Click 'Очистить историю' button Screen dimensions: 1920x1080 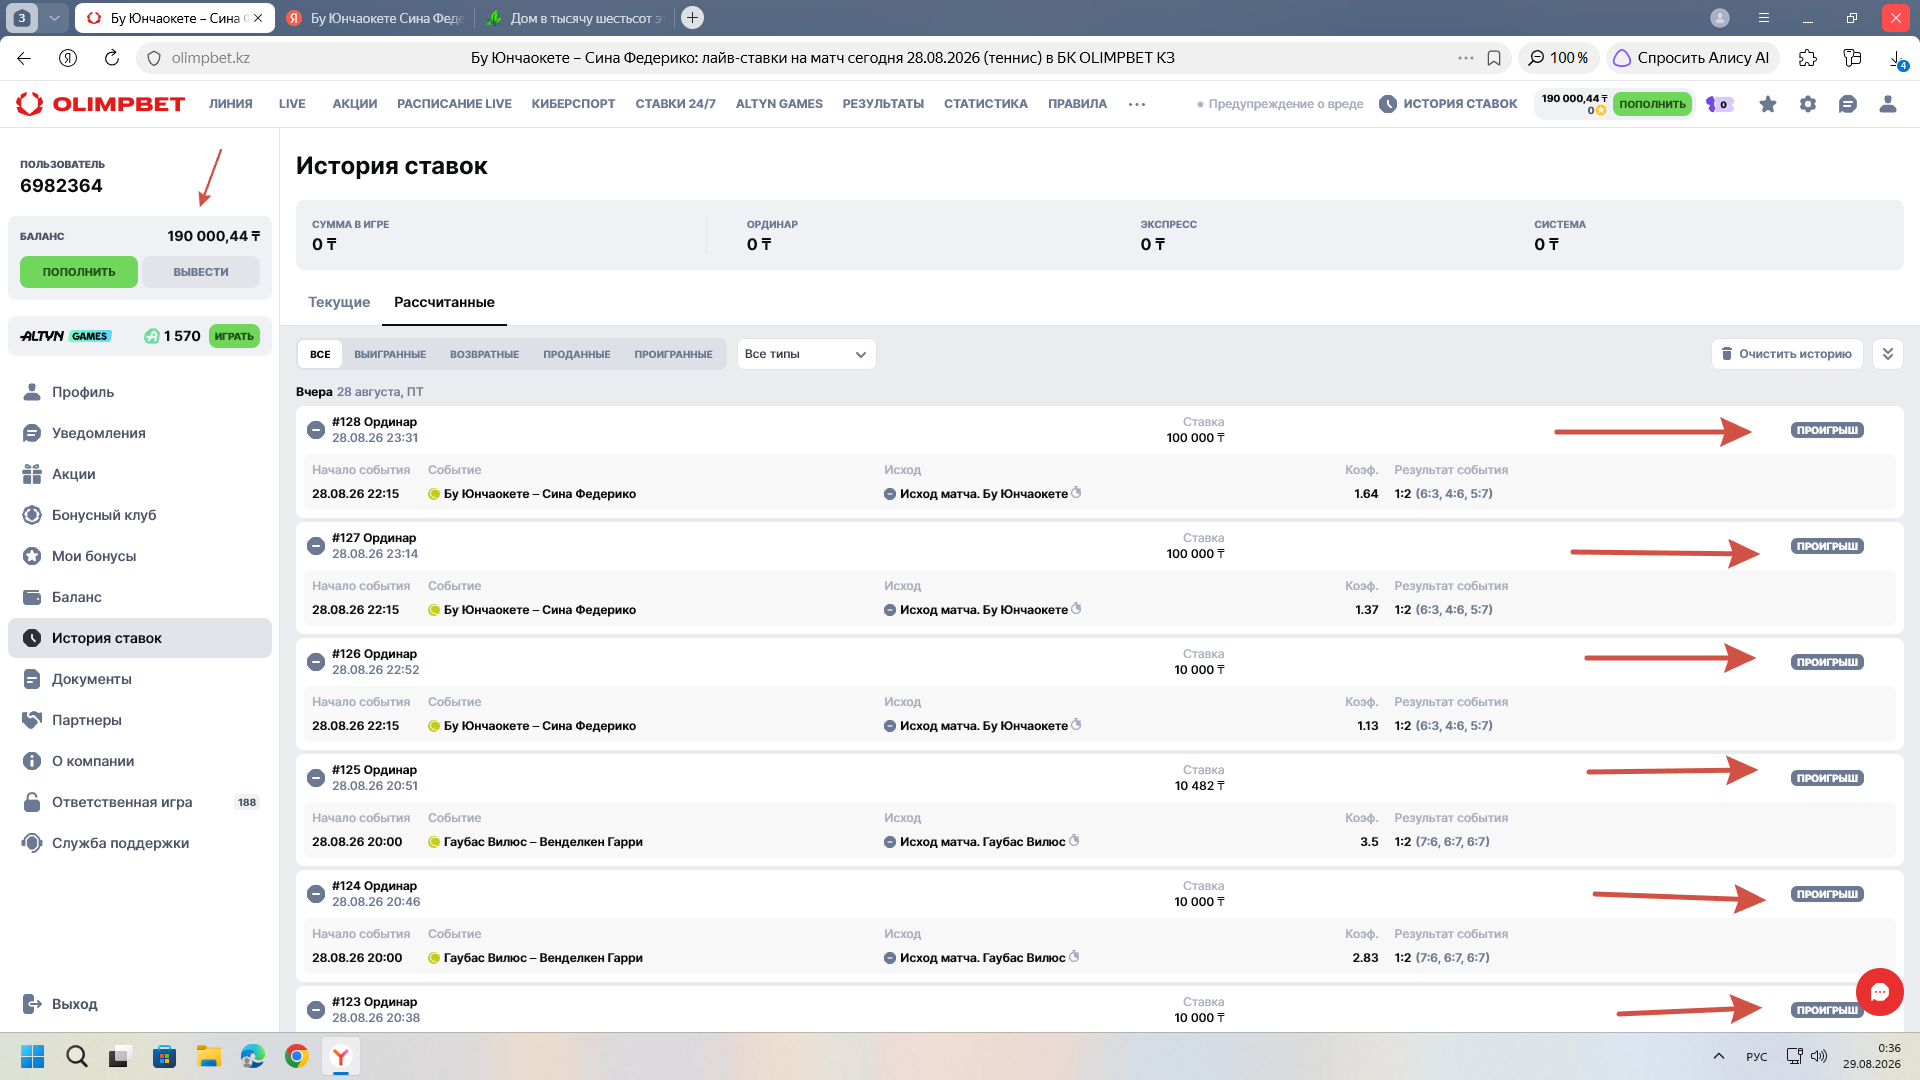coord(1787,354)
